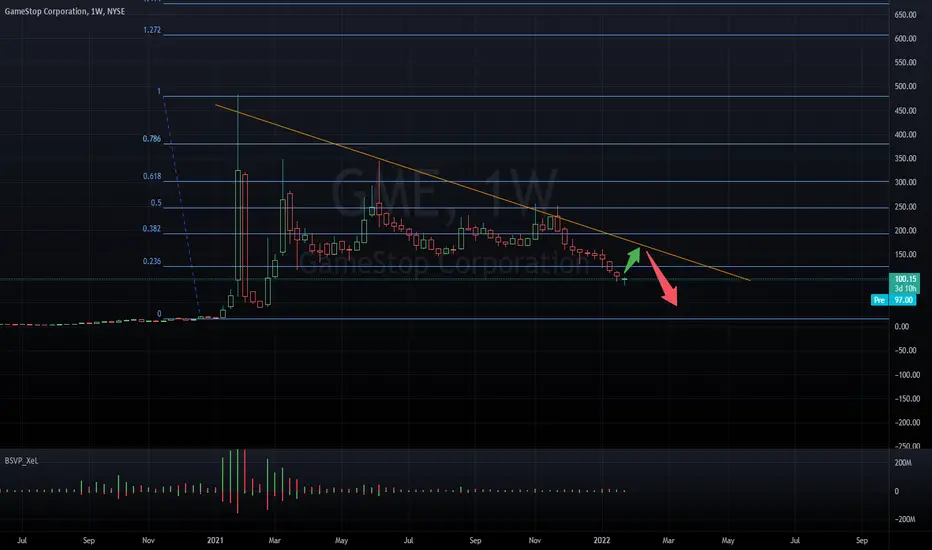Screen dimensions: 932x550
Task: Click the 350.00 price axis value
Action: (905, 159)
